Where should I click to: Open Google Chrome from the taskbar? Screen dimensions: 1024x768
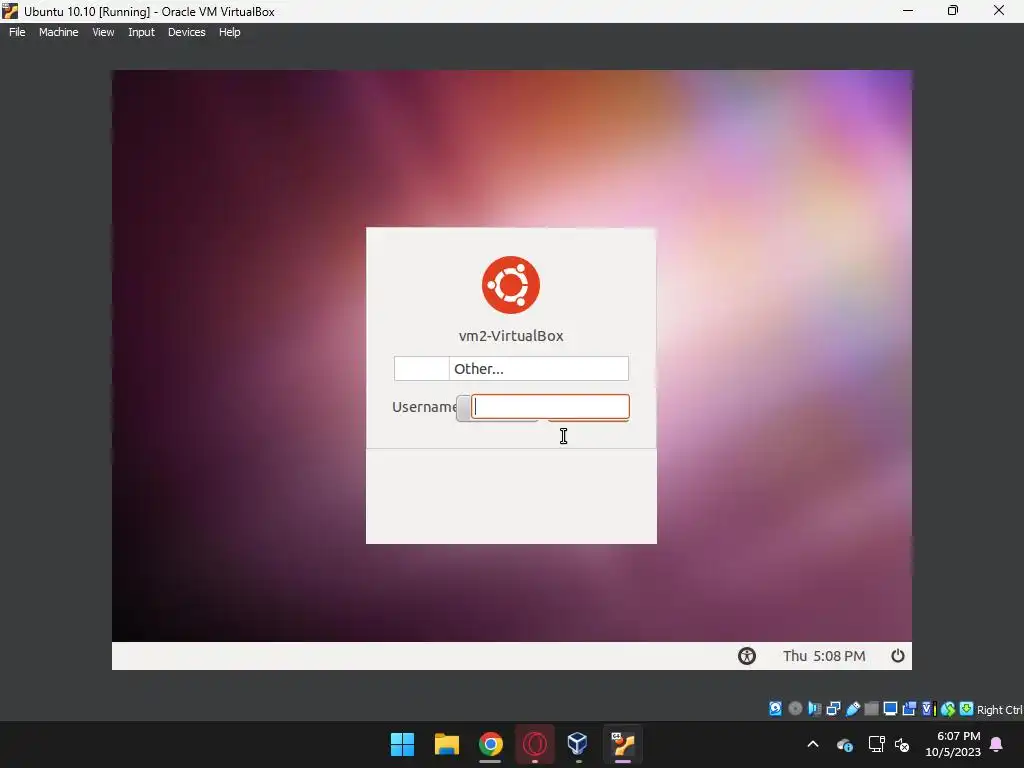click(490, 744)
